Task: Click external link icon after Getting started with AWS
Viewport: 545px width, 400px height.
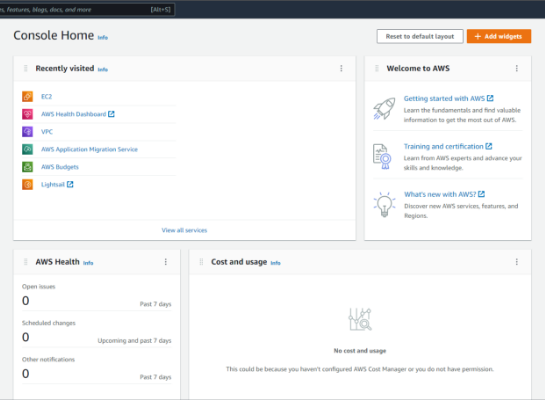Action: click(x=490, y=98)
